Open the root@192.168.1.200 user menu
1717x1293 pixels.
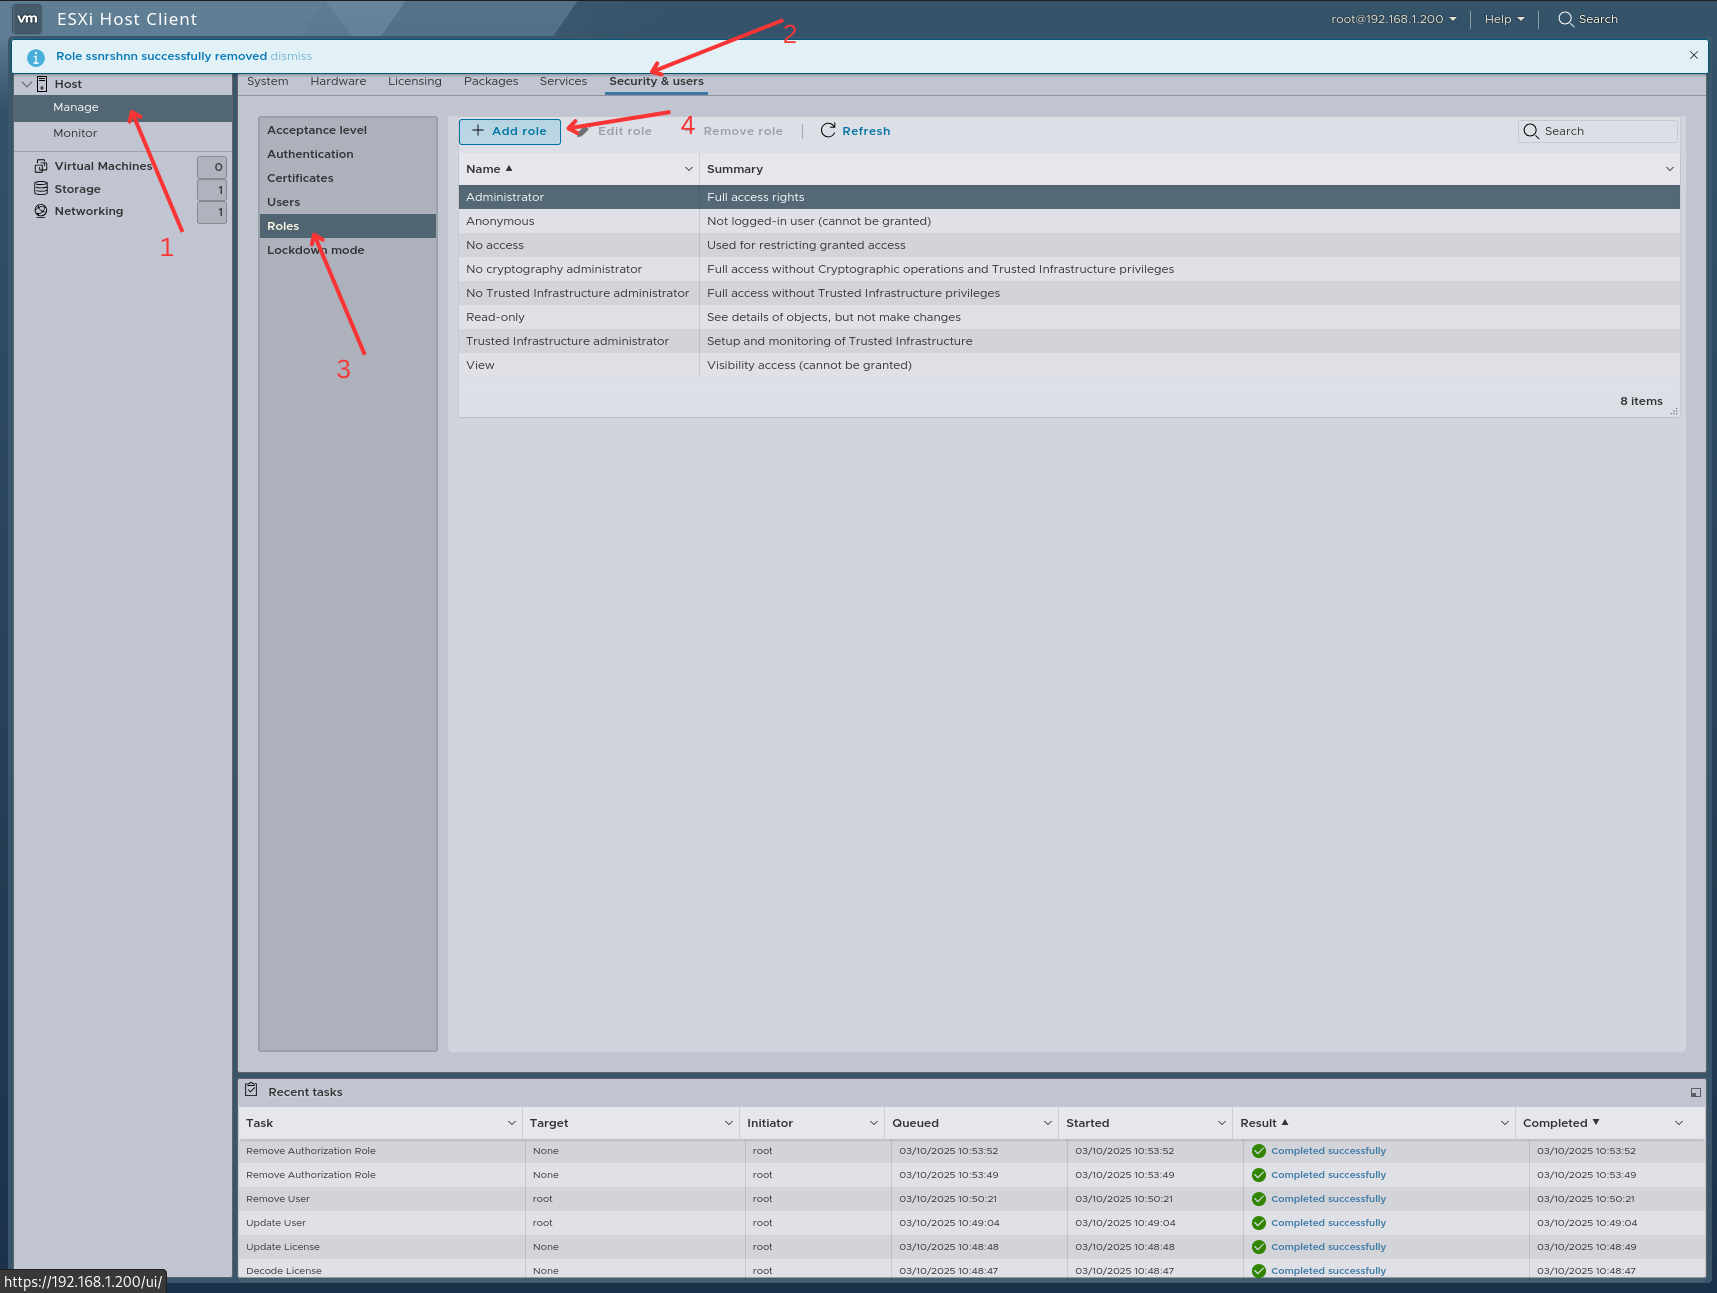(x=1394, y=18)
